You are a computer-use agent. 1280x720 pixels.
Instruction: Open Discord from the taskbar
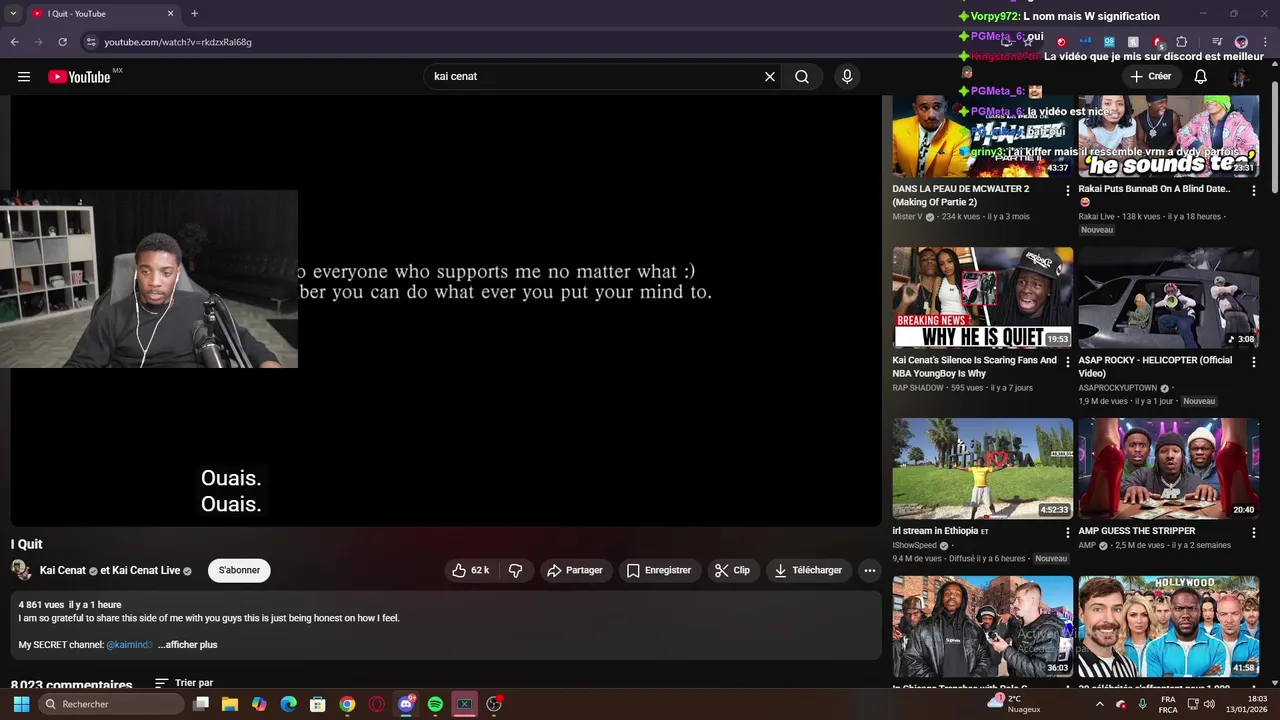pos(406,704)
